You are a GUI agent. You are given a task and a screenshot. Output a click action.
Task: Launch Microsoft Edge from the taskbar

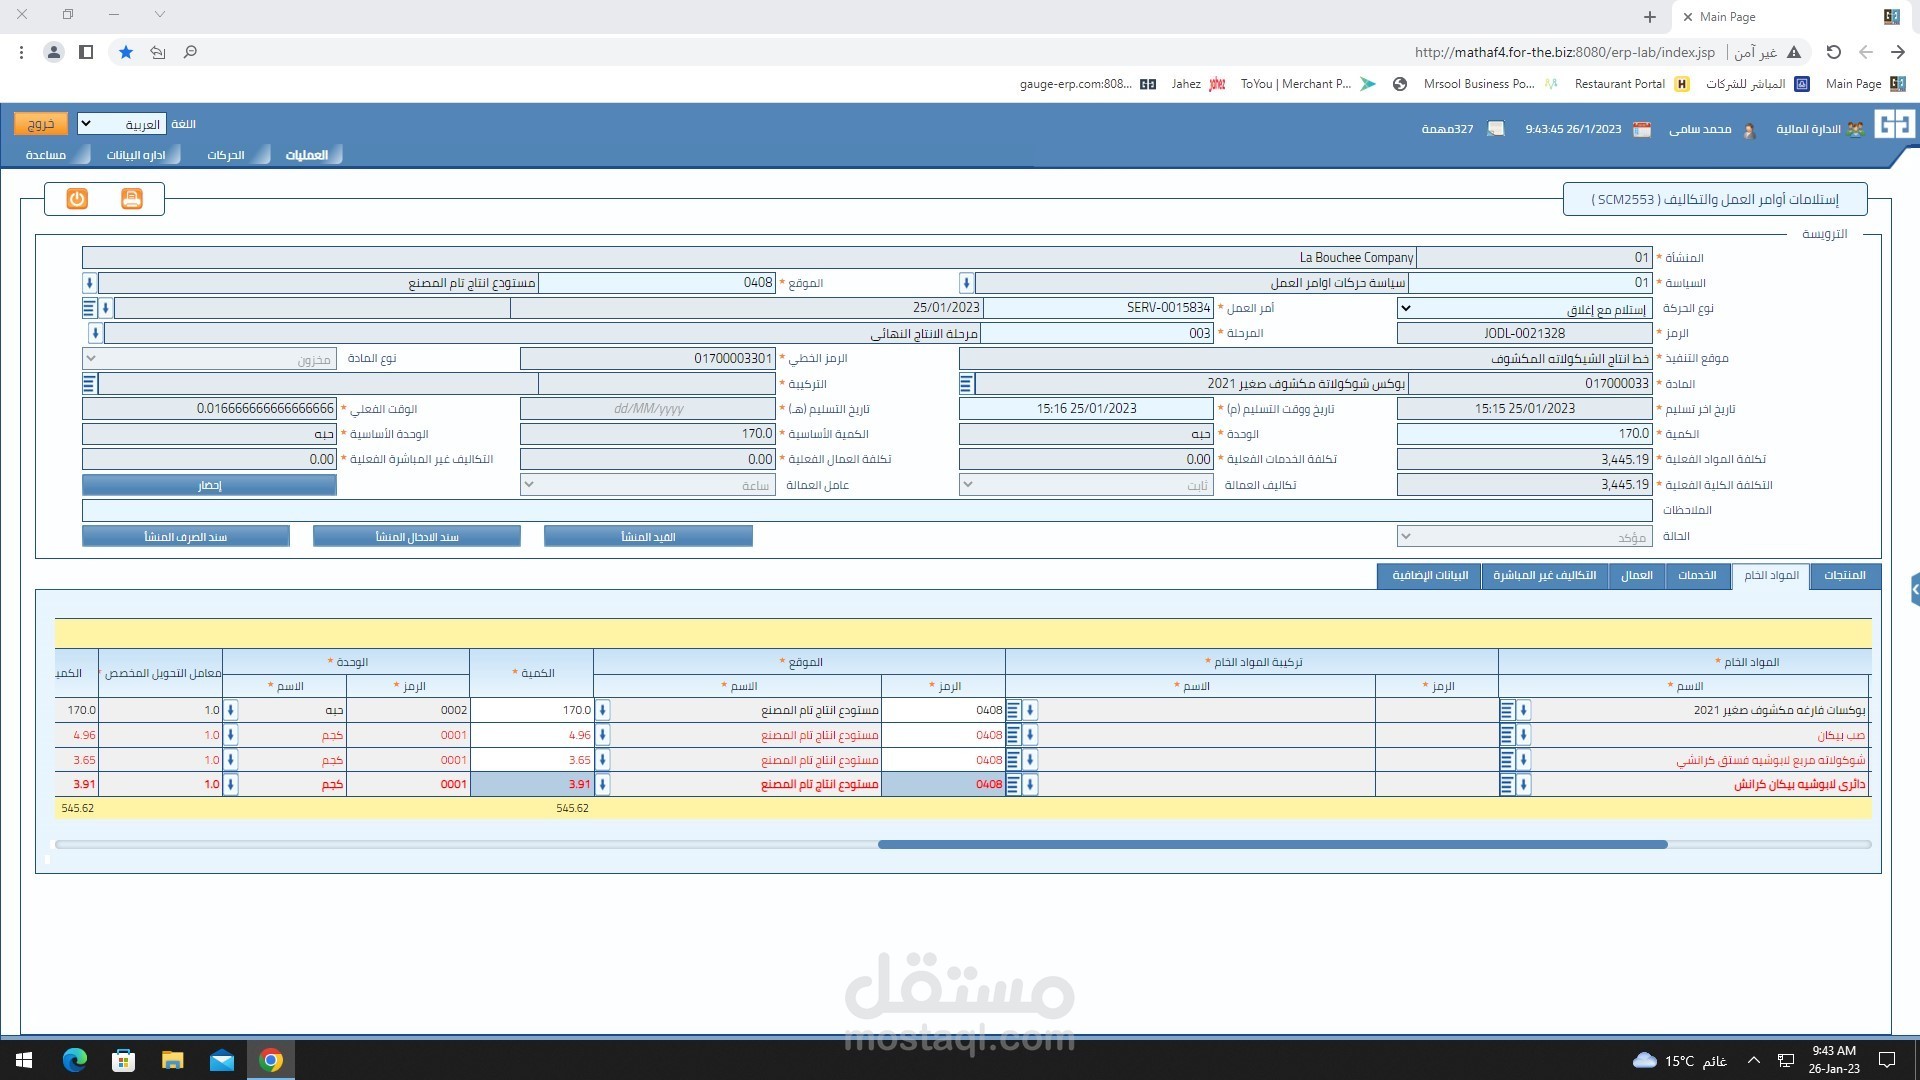(x=75, y=1060)
